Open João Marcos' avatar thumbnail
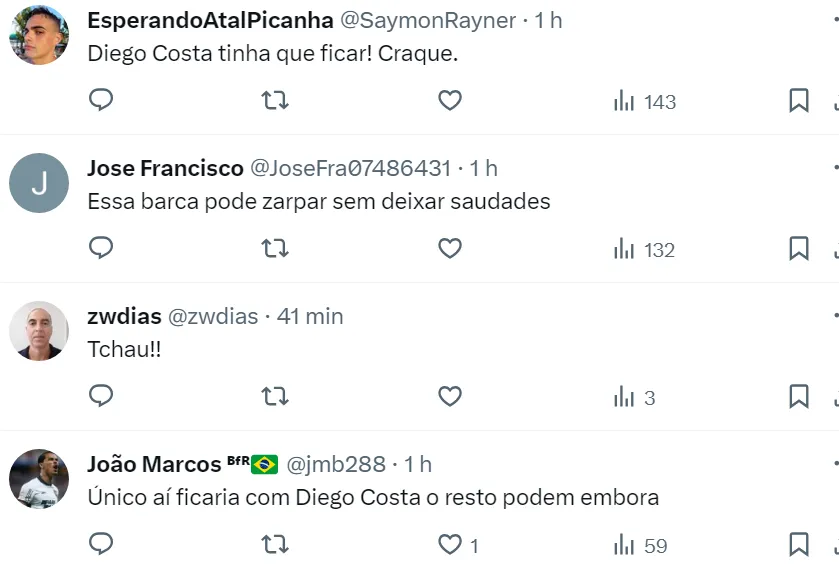The image size is (839, 565). 39,479
